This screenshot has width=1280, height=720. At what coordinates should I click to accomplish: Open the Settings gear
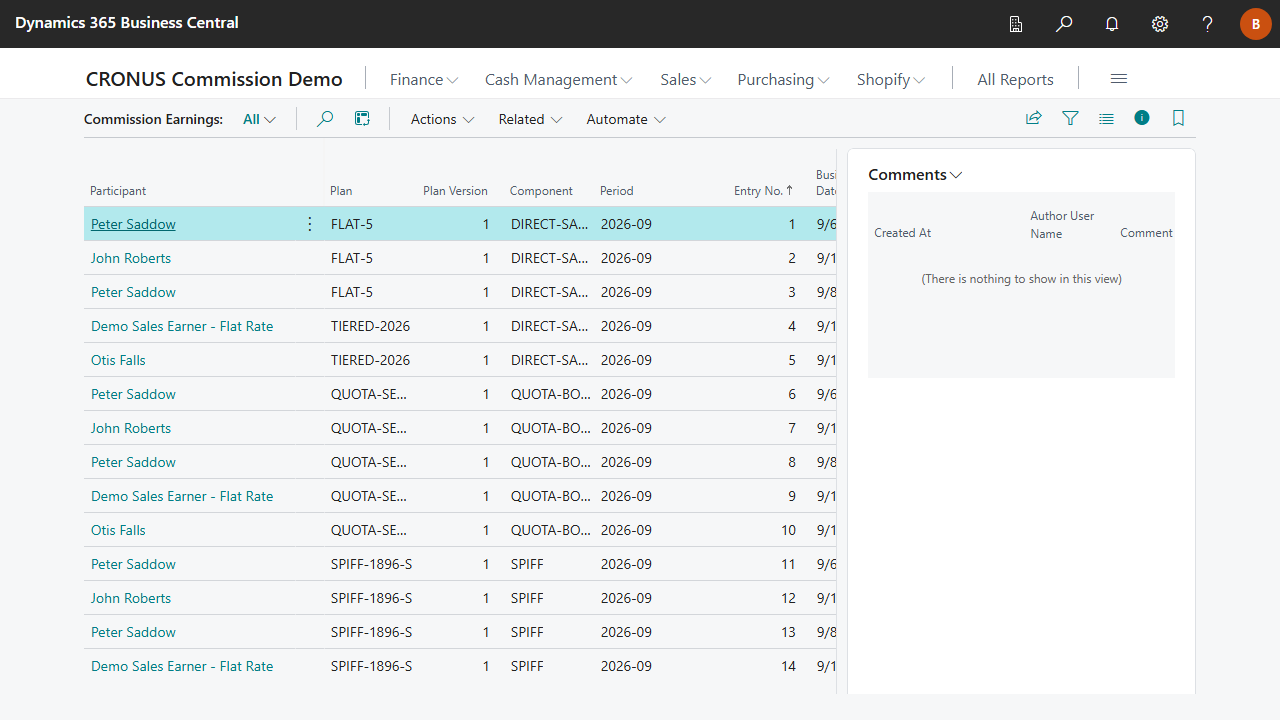pyautogui.click(x=1160, y=24)
